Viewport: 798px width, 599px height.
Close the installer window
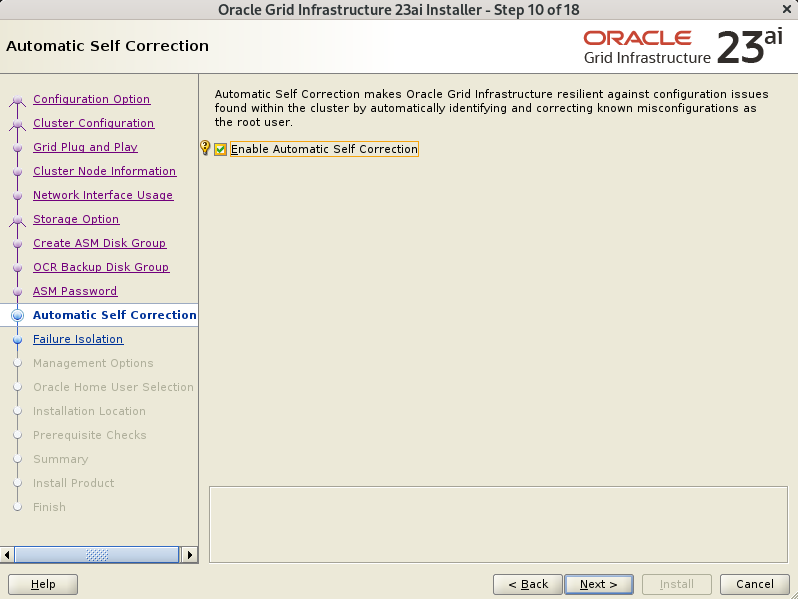point(787,9)
